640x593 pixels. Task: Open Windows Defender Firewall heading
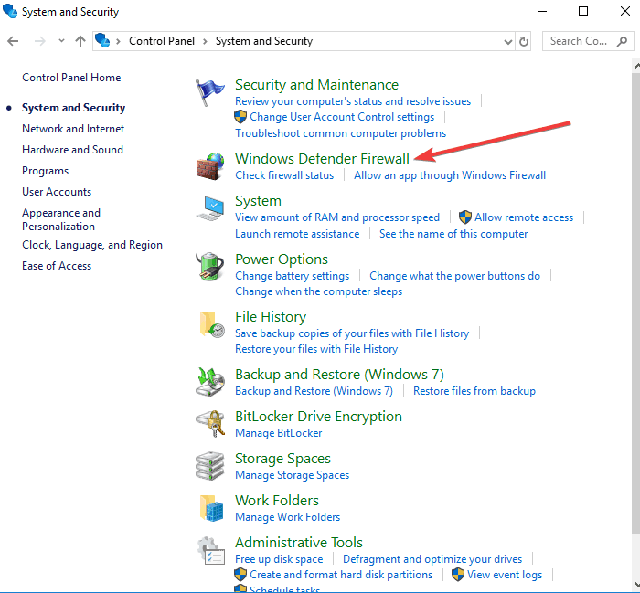tap(322, 159)
